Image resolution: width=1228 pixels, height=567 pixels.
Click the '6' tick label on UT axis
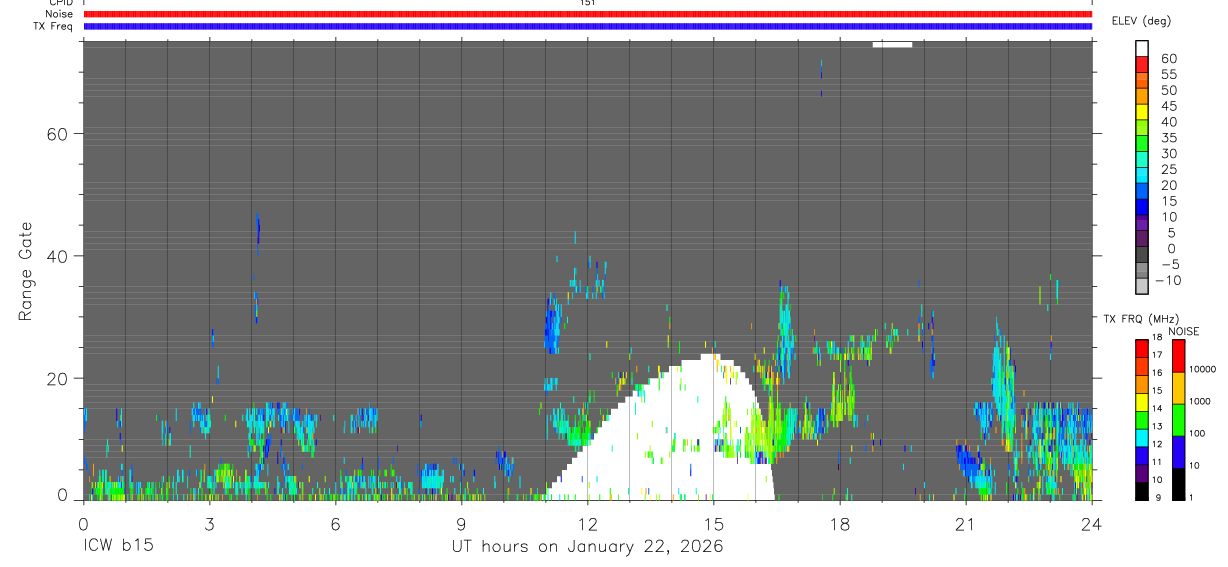pos(335,523)
